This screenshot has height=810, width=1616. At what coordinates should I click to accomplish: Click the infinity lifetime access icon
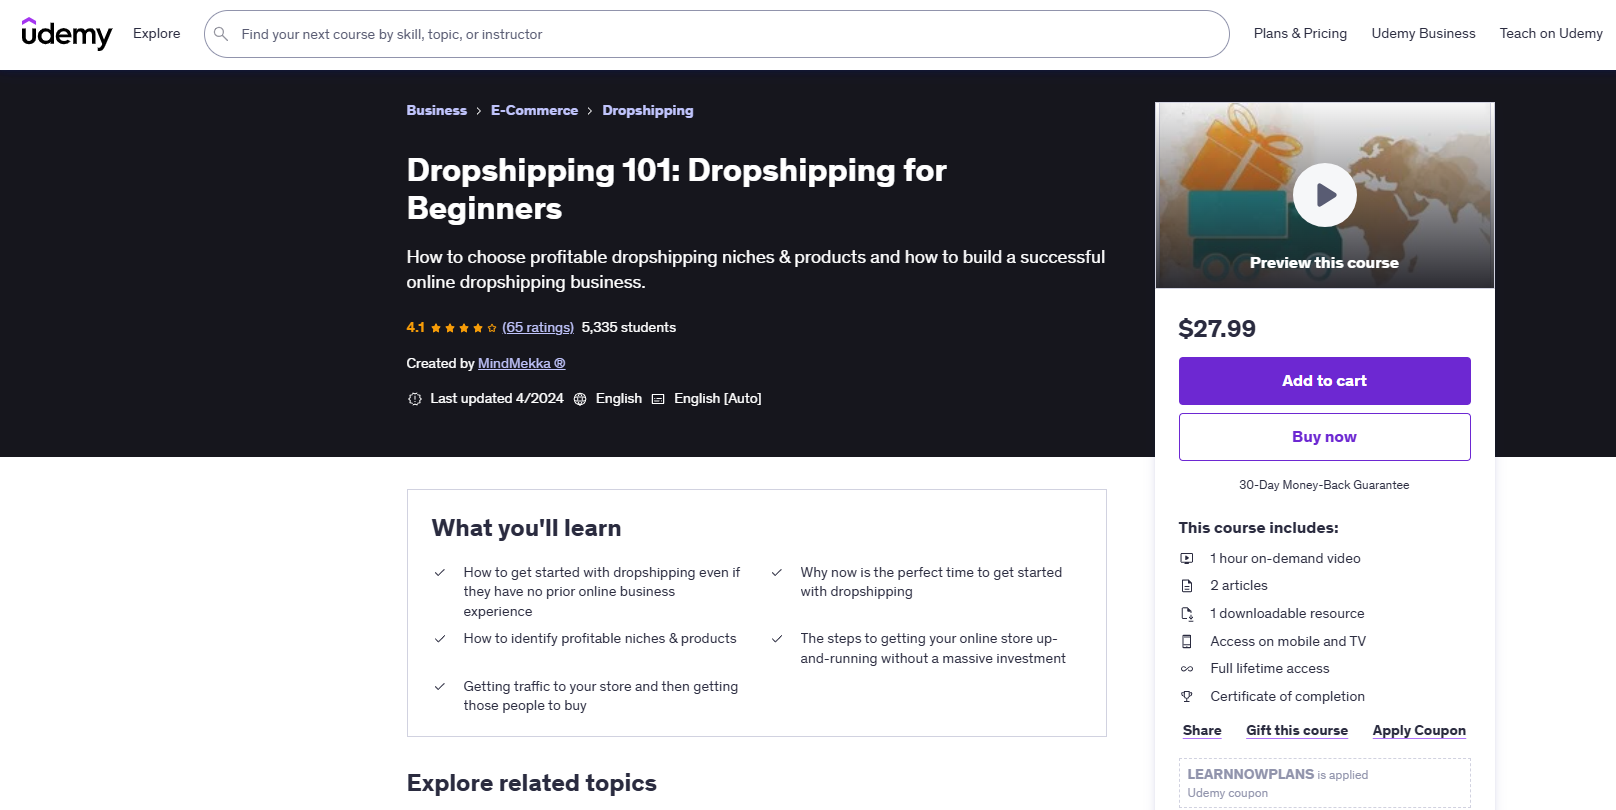point(1187,669)
